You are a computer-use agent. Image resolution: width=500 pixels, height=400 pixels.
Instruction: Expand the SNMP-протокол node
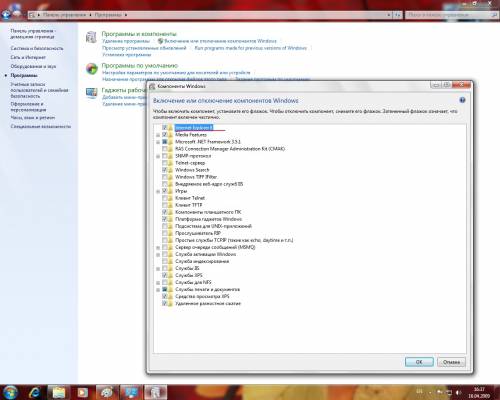point(158,156)
